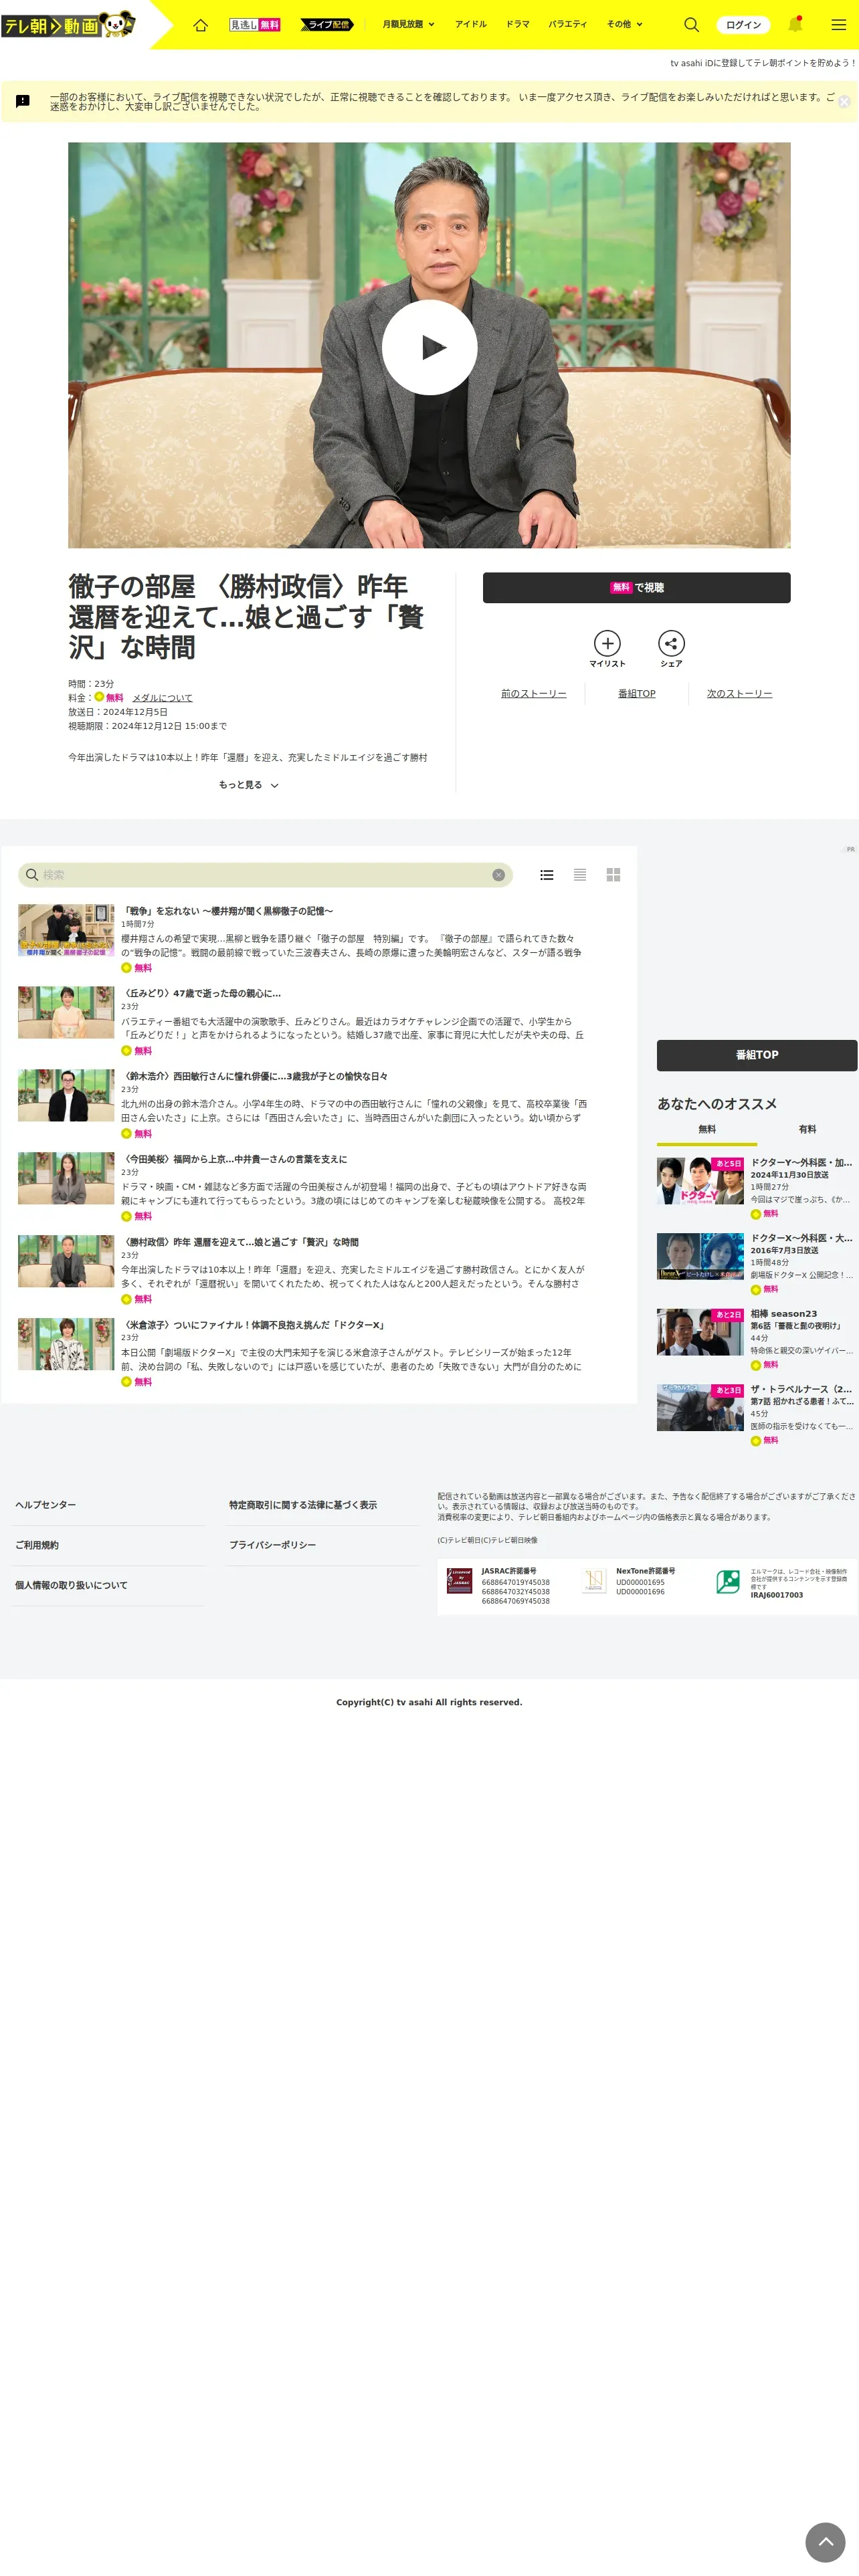Open the 〈今田美桜〉福岡から上京 episode title

click(234, 1160)
